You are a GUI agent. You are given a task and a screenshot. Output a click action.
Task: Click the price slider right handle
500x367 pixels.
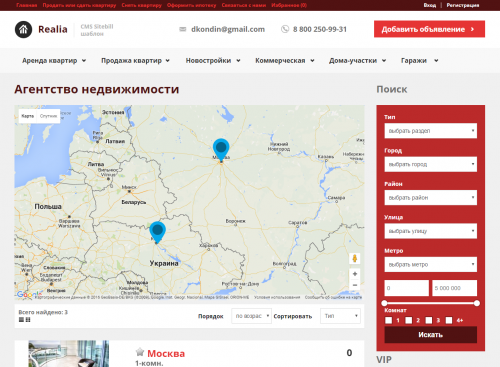click(477, 303)
